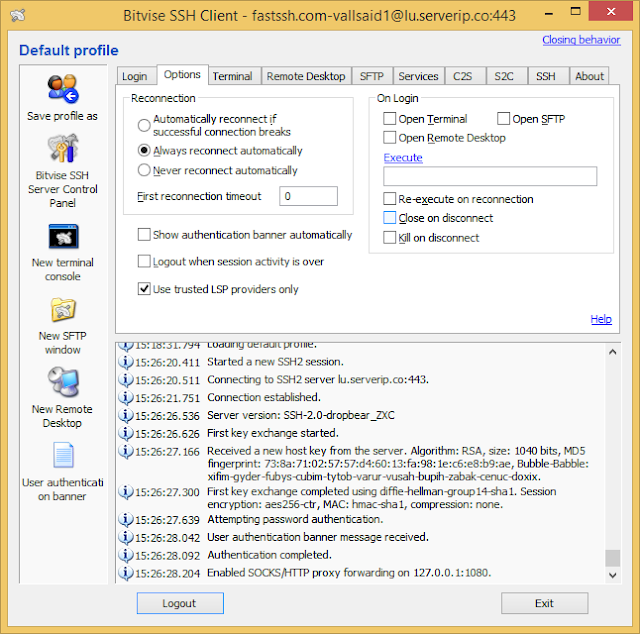Viewport: 640px width, 634px height.
Task: Click the Logout button
Action: point(180,603)
